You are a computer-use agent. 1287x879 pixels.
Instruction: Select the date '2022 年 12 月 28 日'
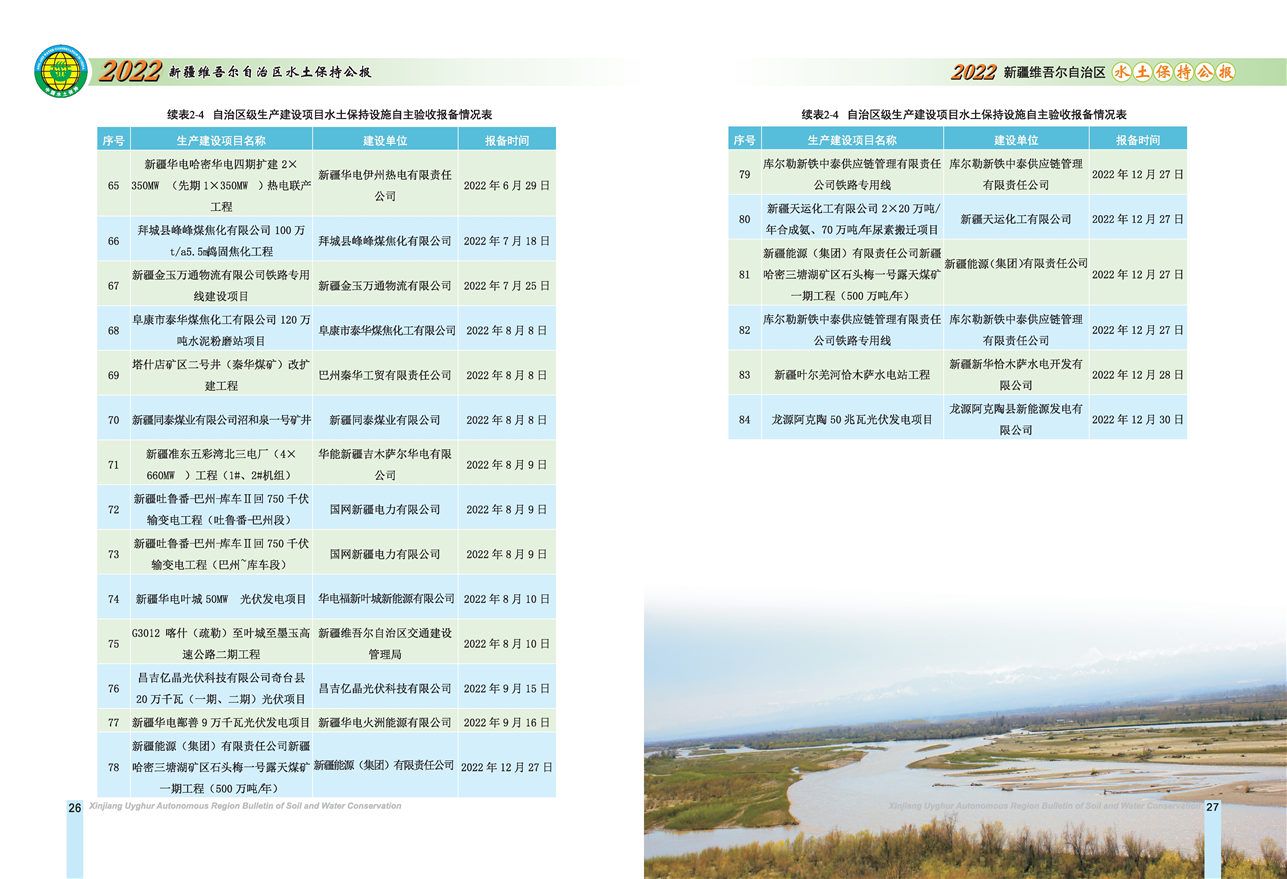click(x=1138, y=375)
